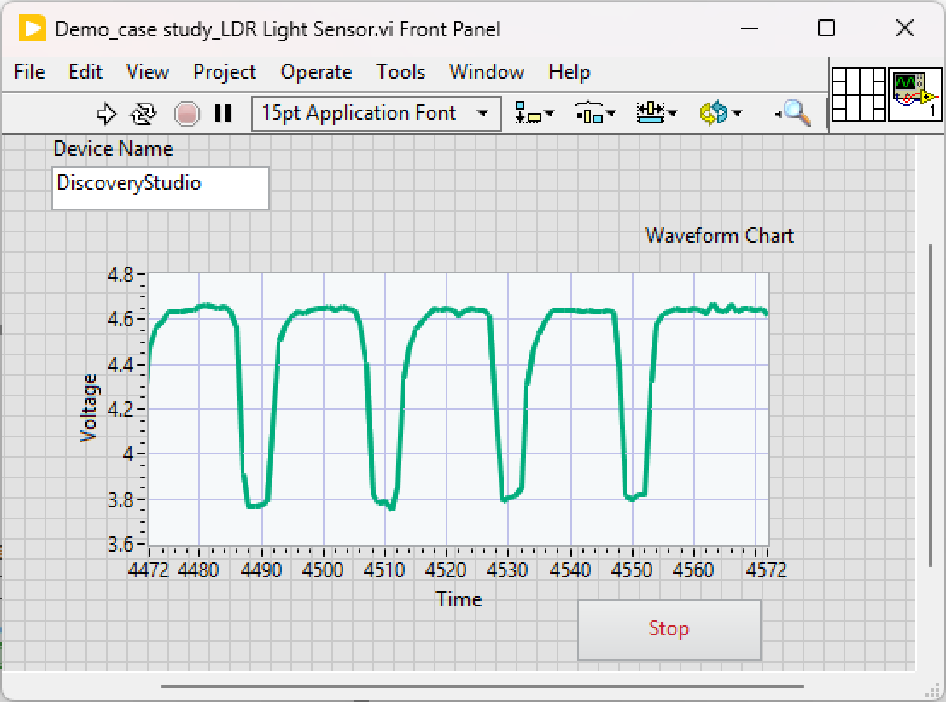946x702 pixels.
Task: Open the Project menu
Action: tap(224, 72)
